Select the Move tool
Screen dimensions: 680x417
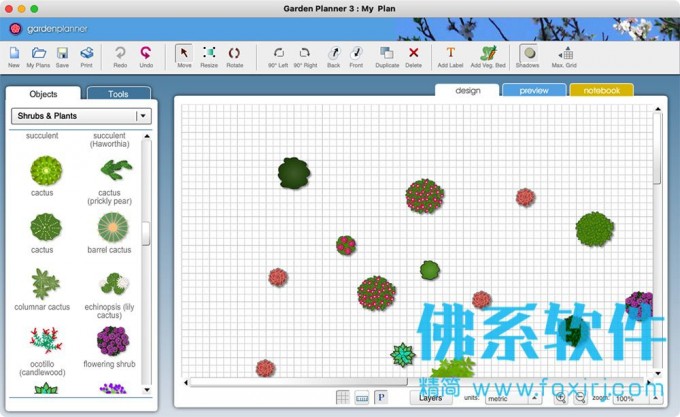coord(184,55)
